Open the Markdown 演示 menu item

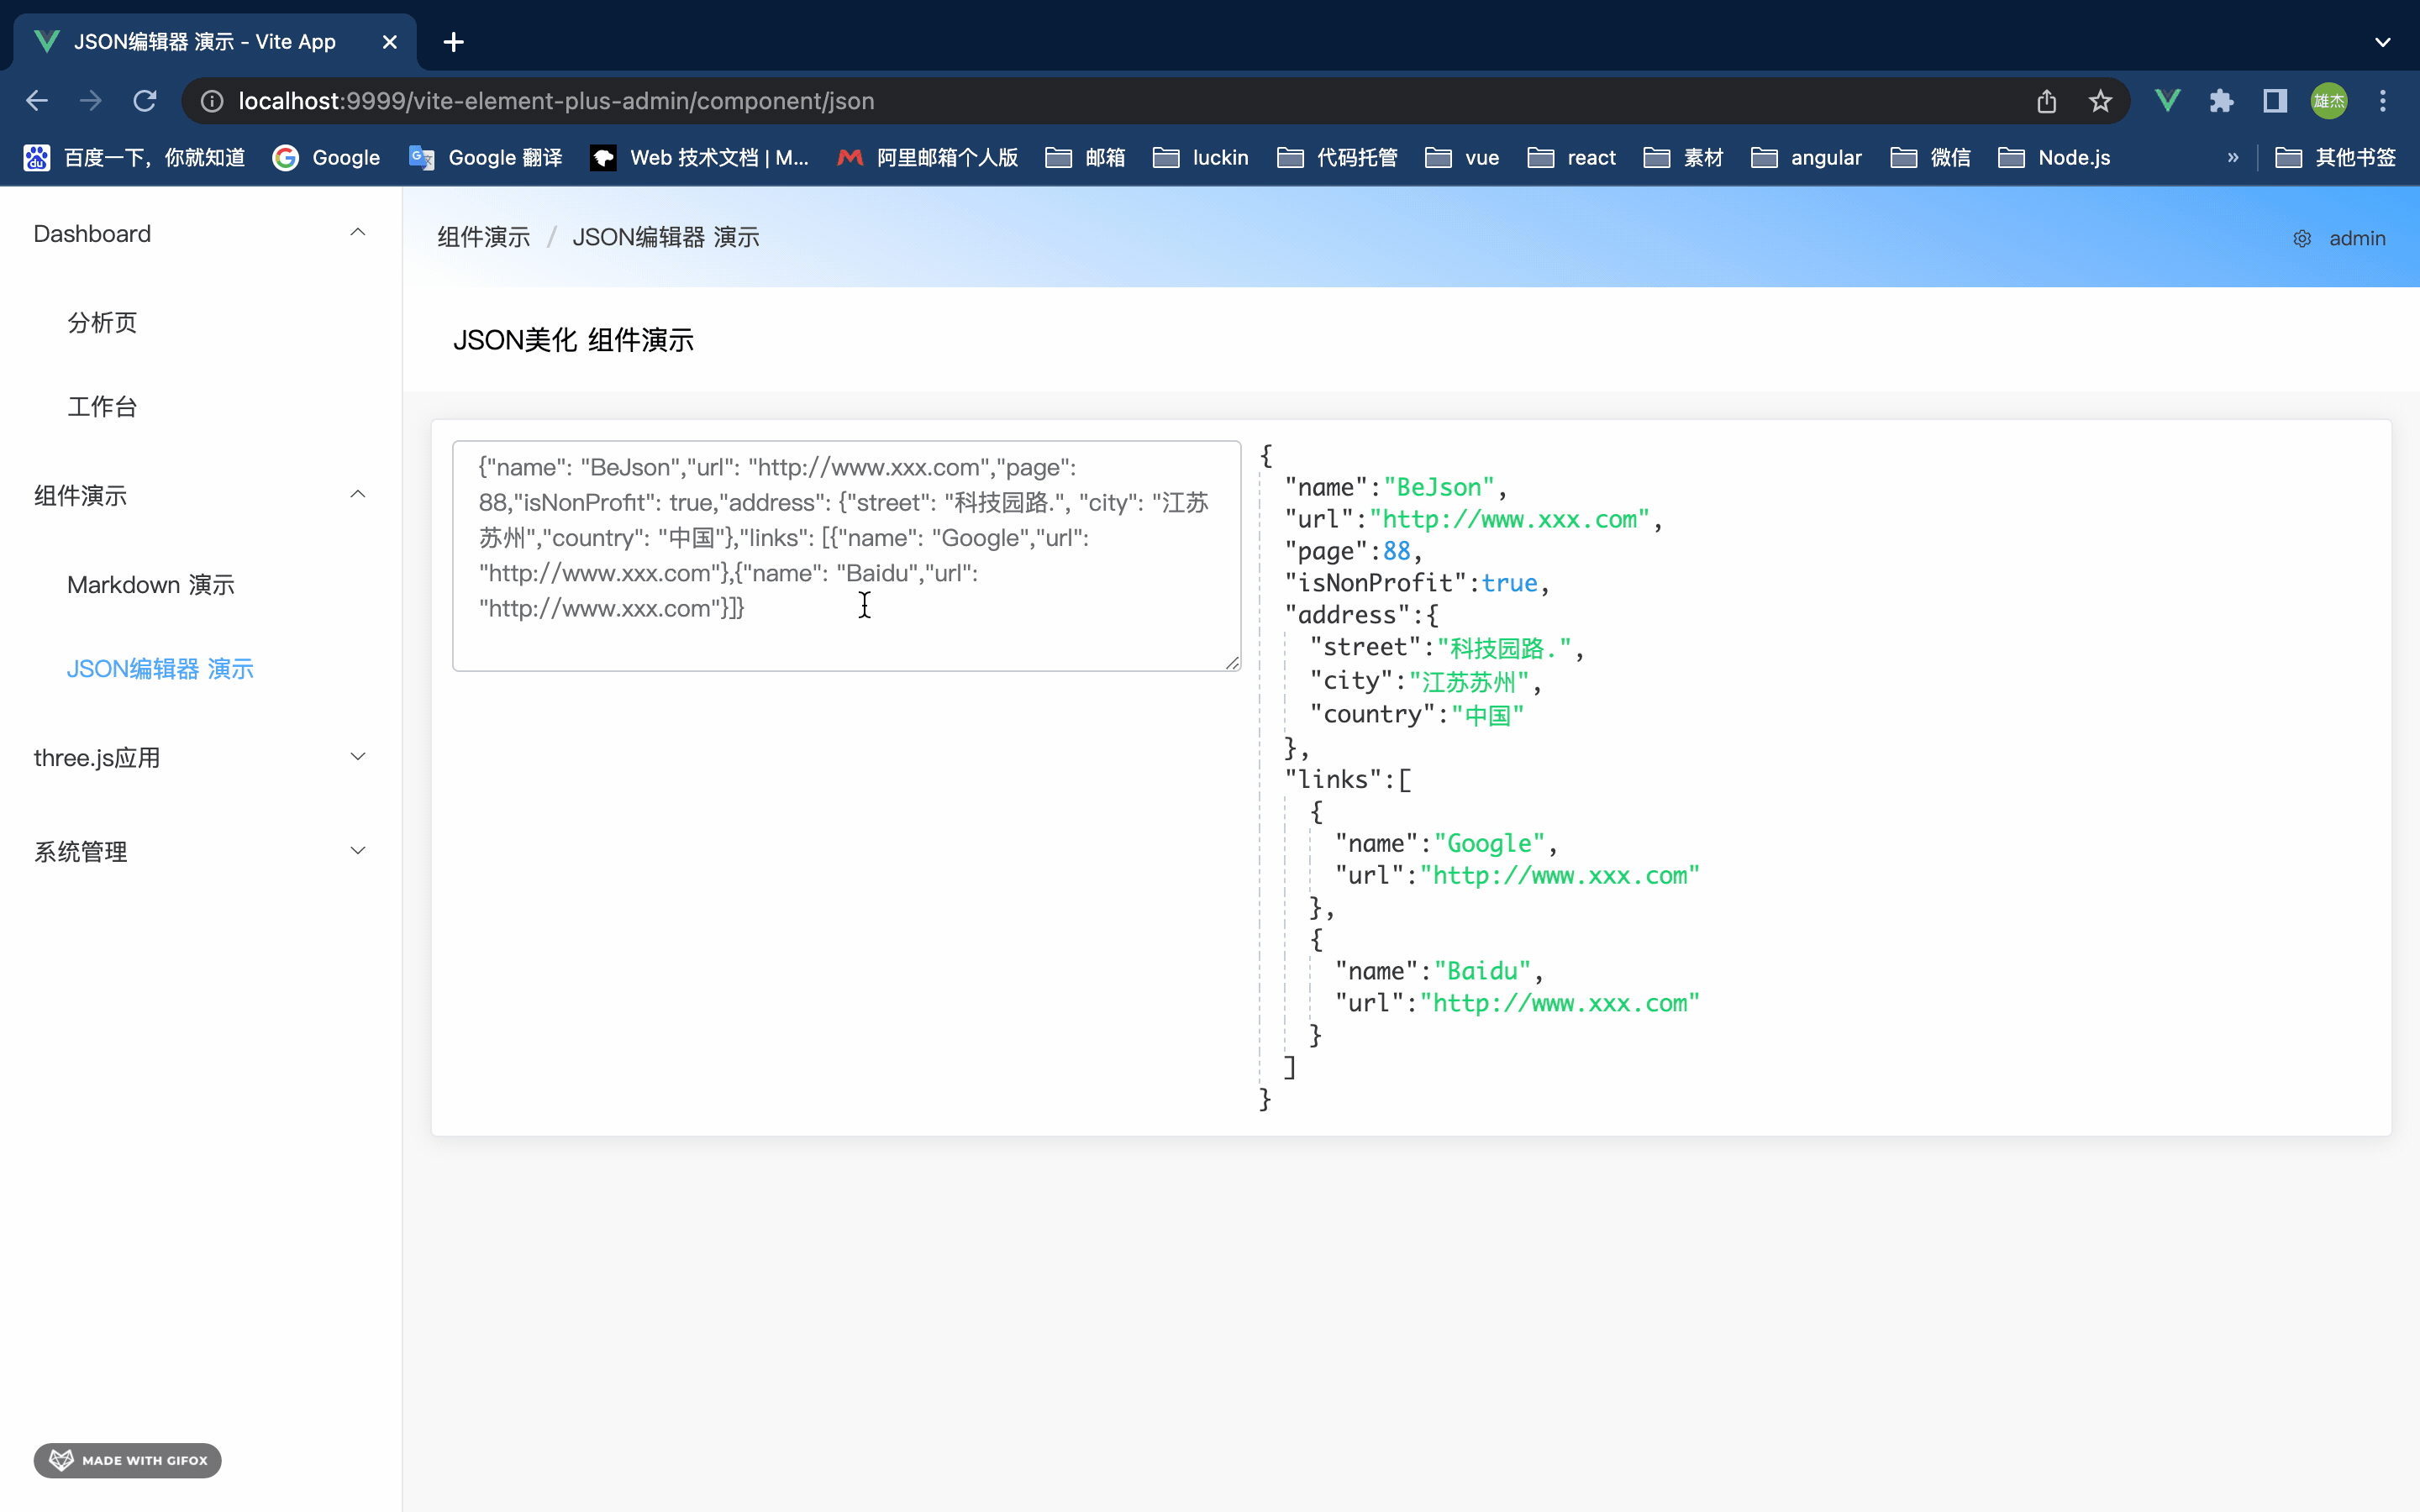click(x=151, y=585)
